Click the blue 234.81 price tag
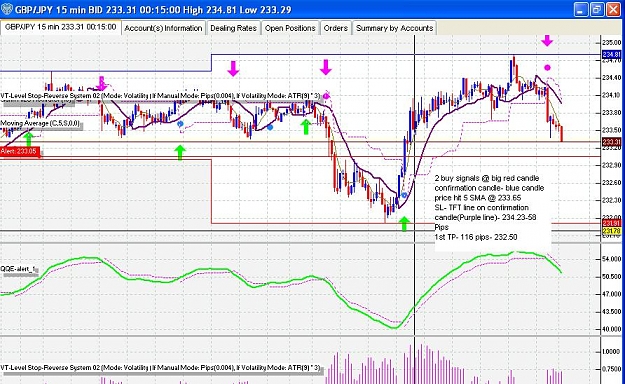Viewport: 625px width, 384px height. [x=611, y=55]
